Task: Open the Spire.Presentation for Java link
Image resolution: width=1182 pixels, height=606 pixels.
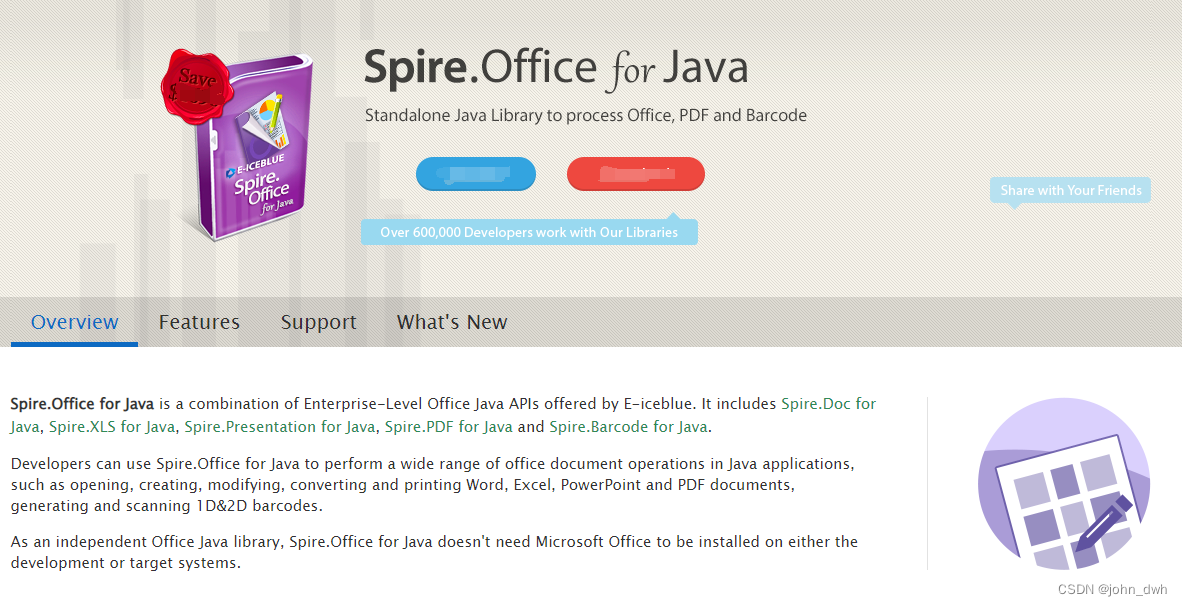Action: (279, 426)
